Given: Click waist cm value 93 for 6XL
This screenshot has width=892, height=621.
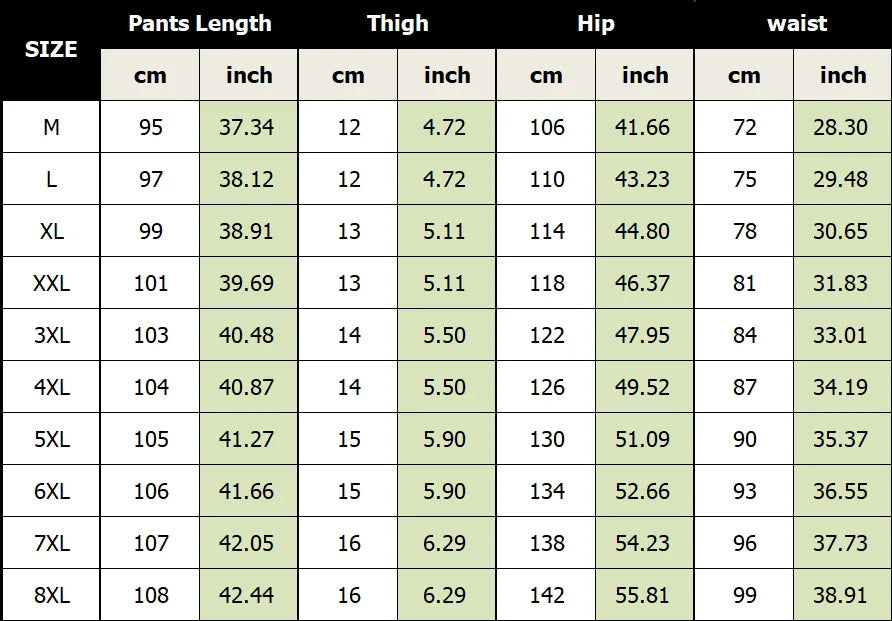Looking at the screenshot, I should pos(745,491).
